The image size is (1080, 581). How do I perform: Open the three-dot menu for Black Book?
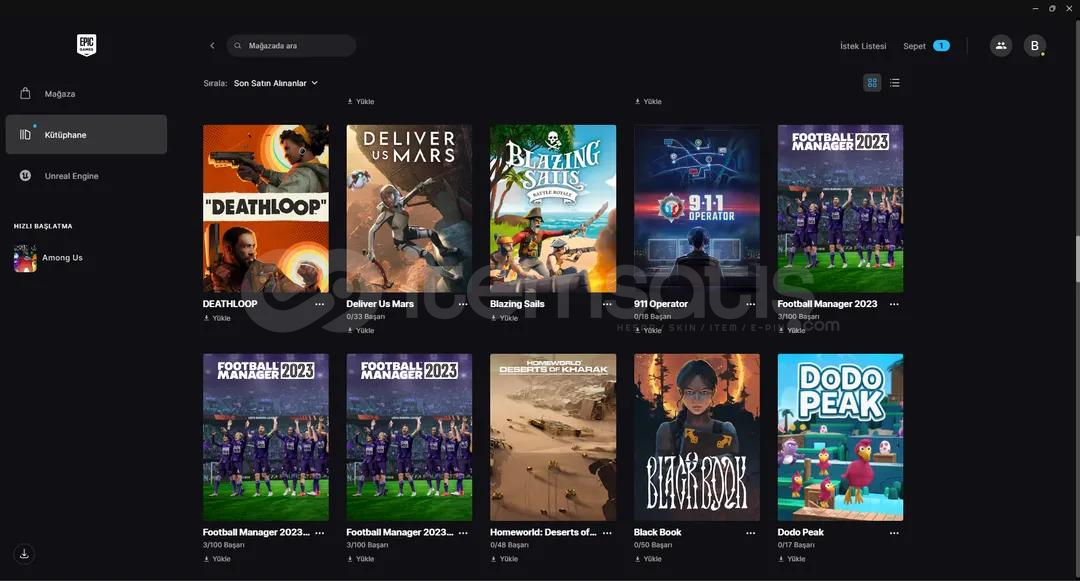pos(751,533)
